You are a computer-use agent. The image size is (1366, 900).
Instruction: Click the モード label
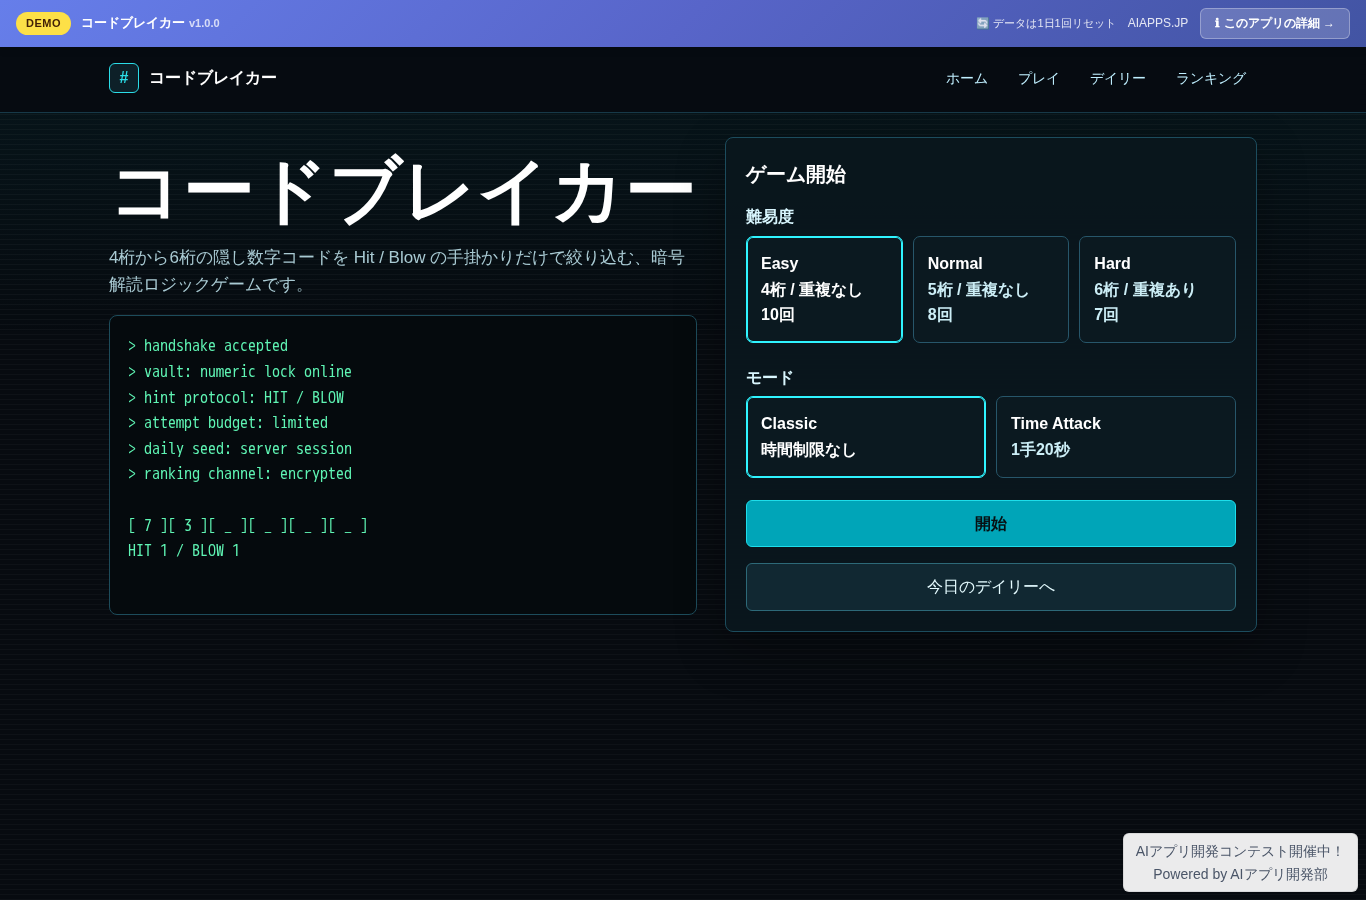pyautogui.click(x=770, y=378)
